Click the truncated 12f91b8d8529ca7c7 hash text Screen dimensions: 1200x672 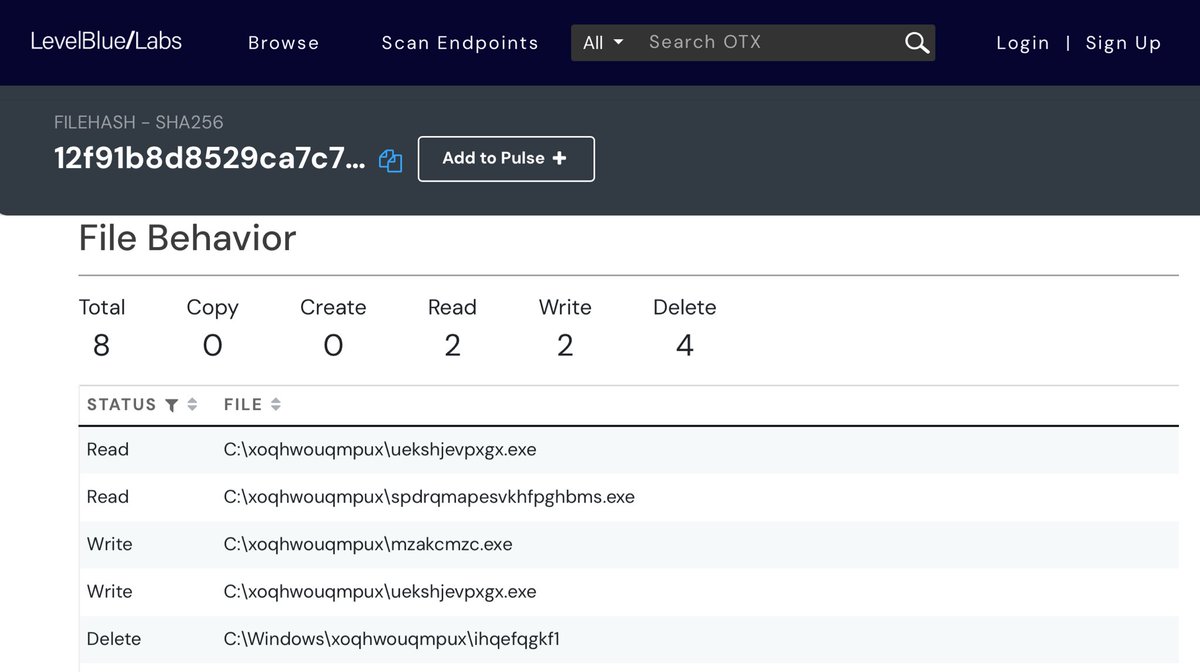210,159
